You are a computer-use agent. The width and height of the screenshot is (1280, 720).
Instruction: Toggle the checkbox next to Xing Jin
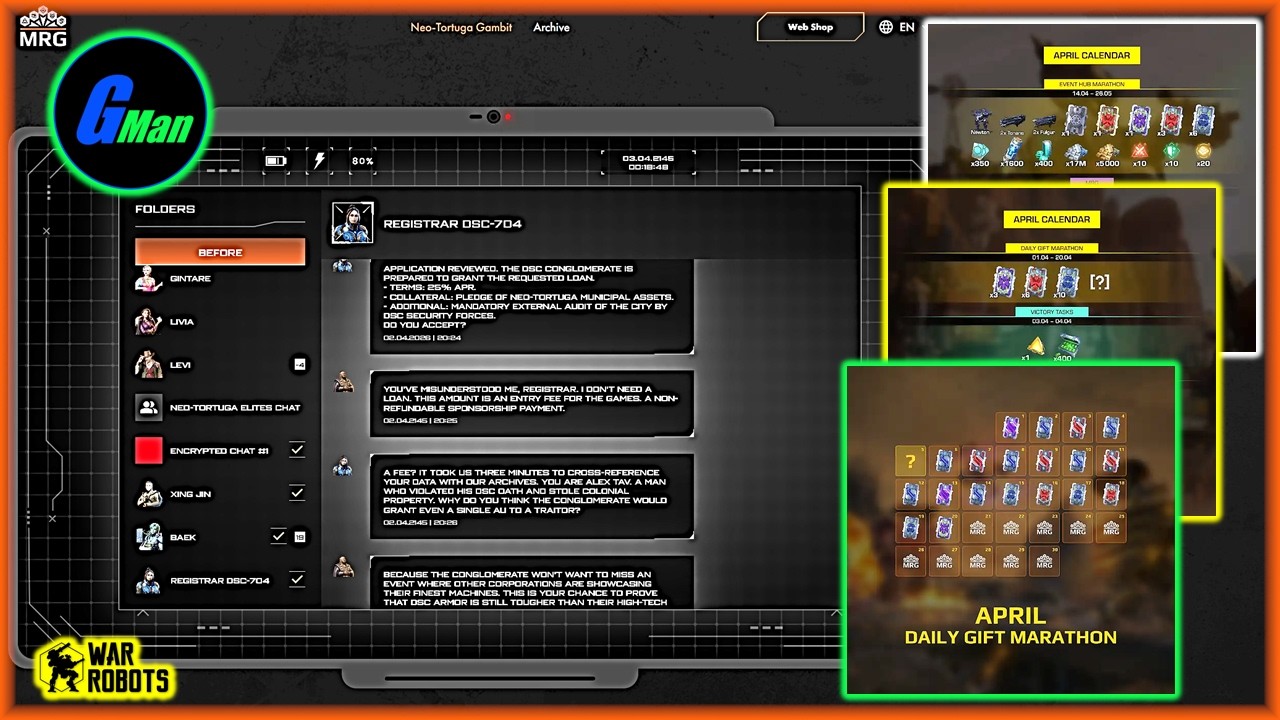[x=297, y=494]
